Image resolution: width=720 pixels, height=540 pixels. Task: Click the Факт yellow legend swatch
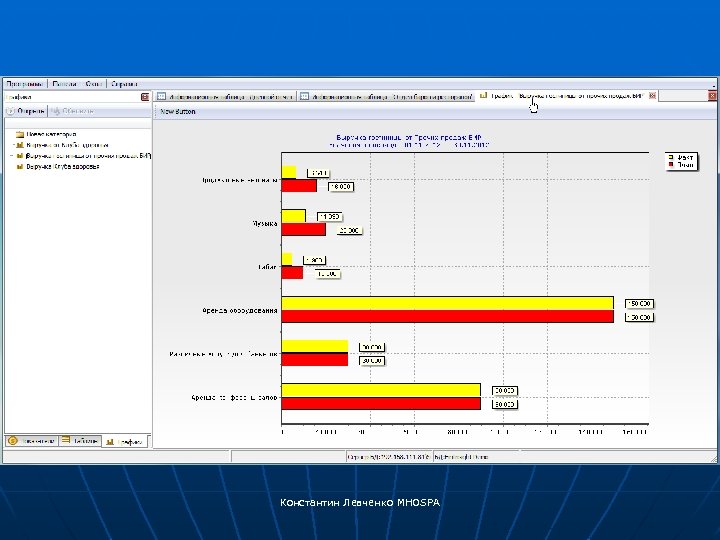[x=671, y=157]
